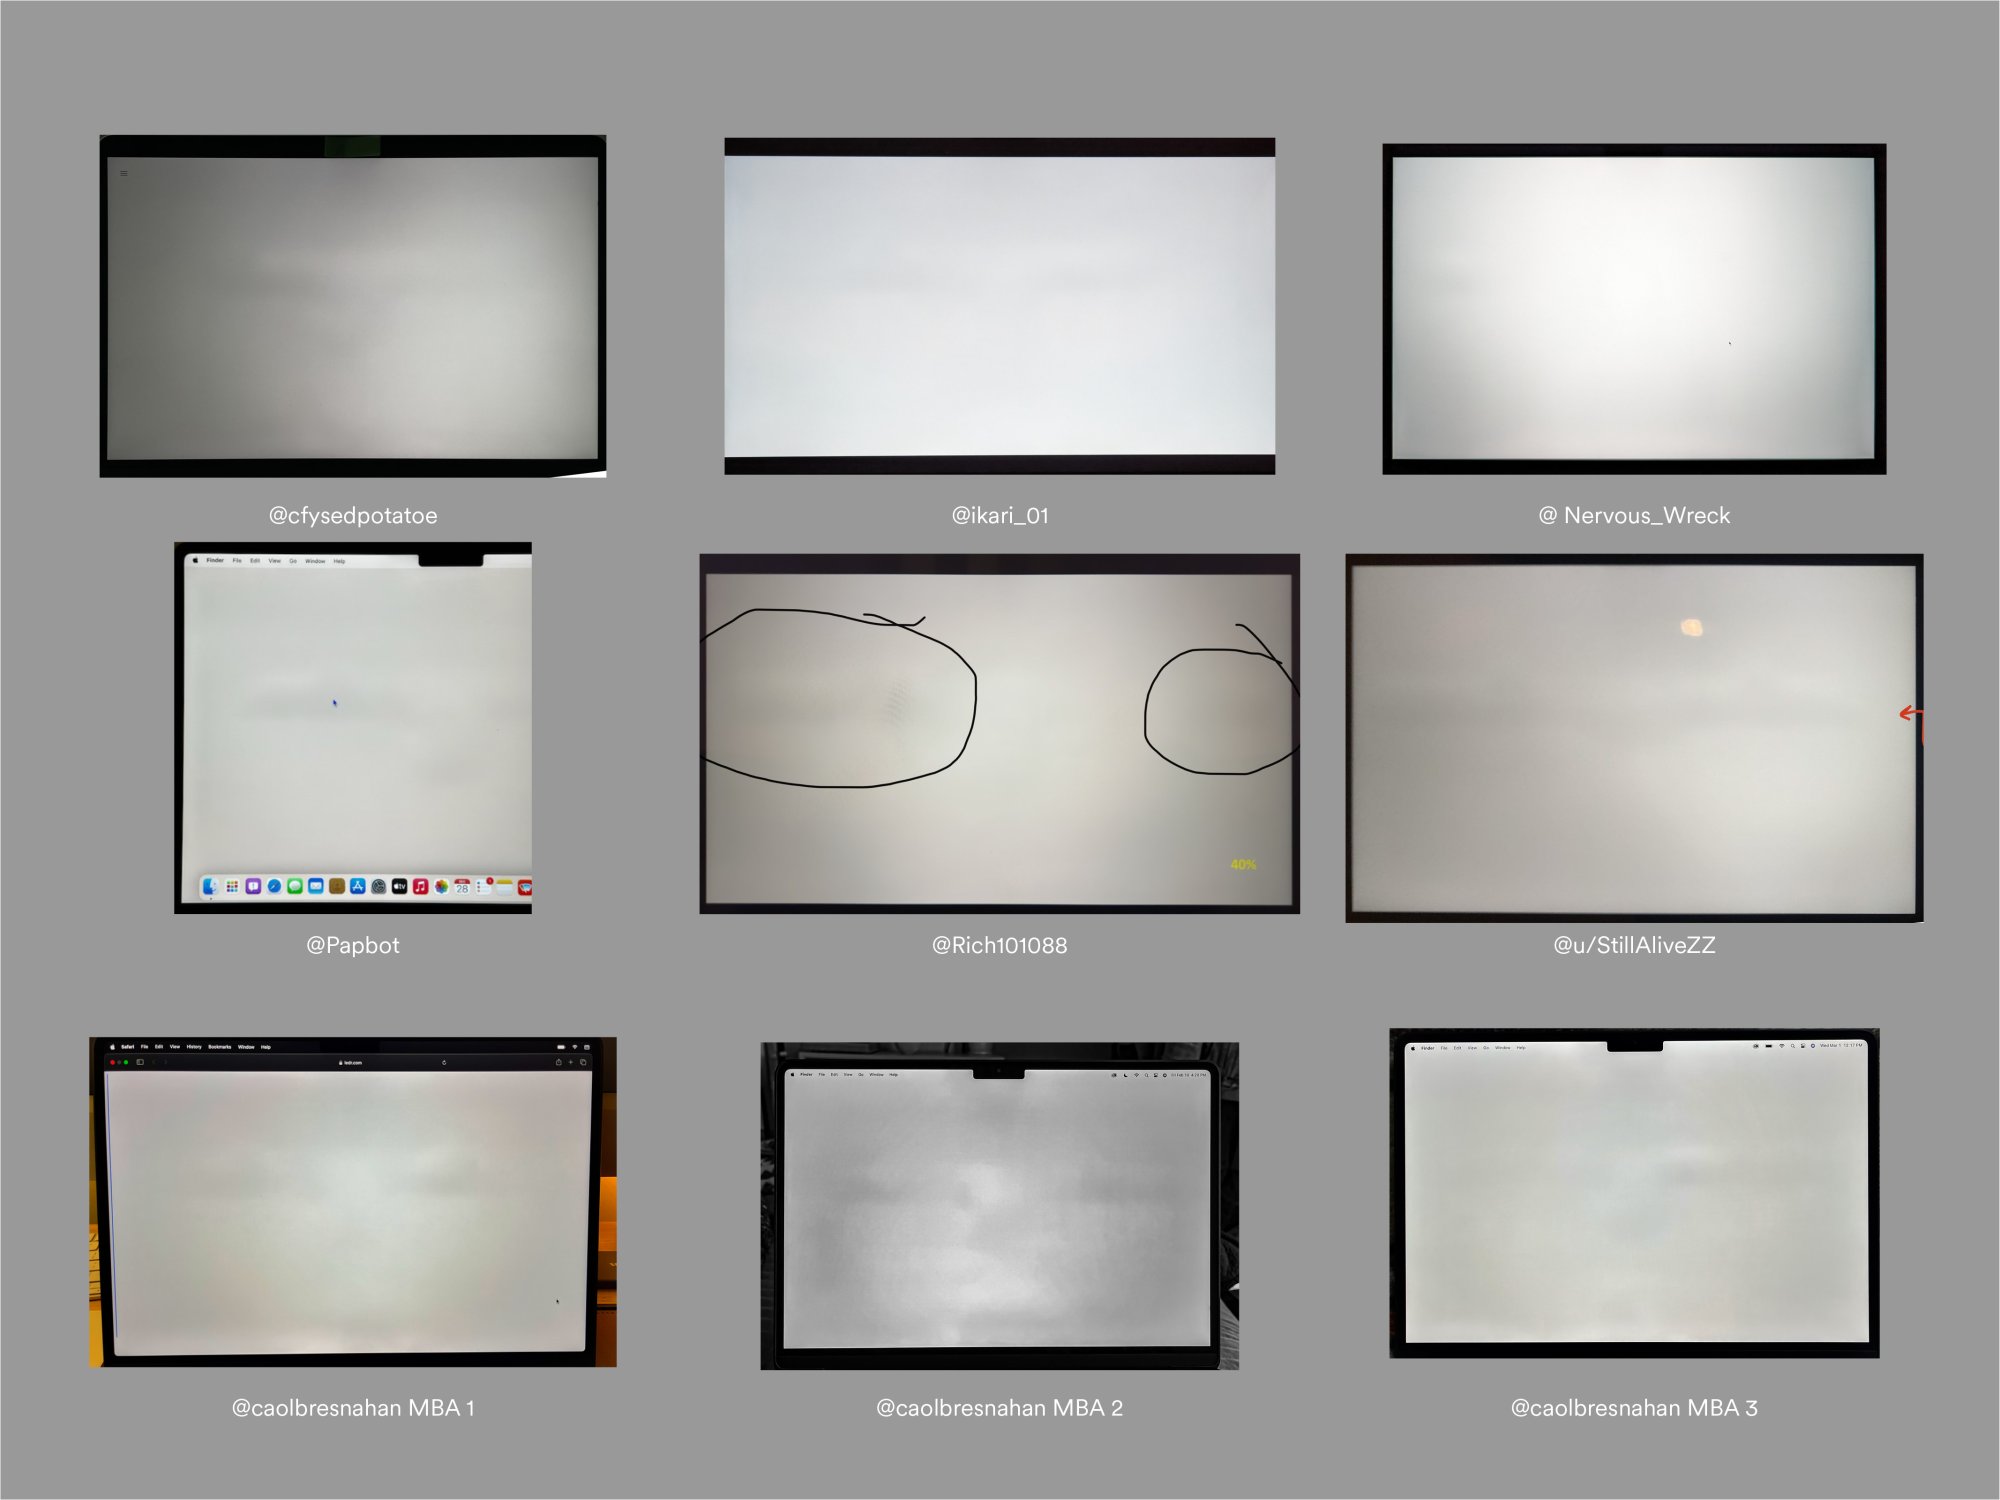Open the Photos app in the dock
The image size is (2000, 1500).
tap(441, 886)
